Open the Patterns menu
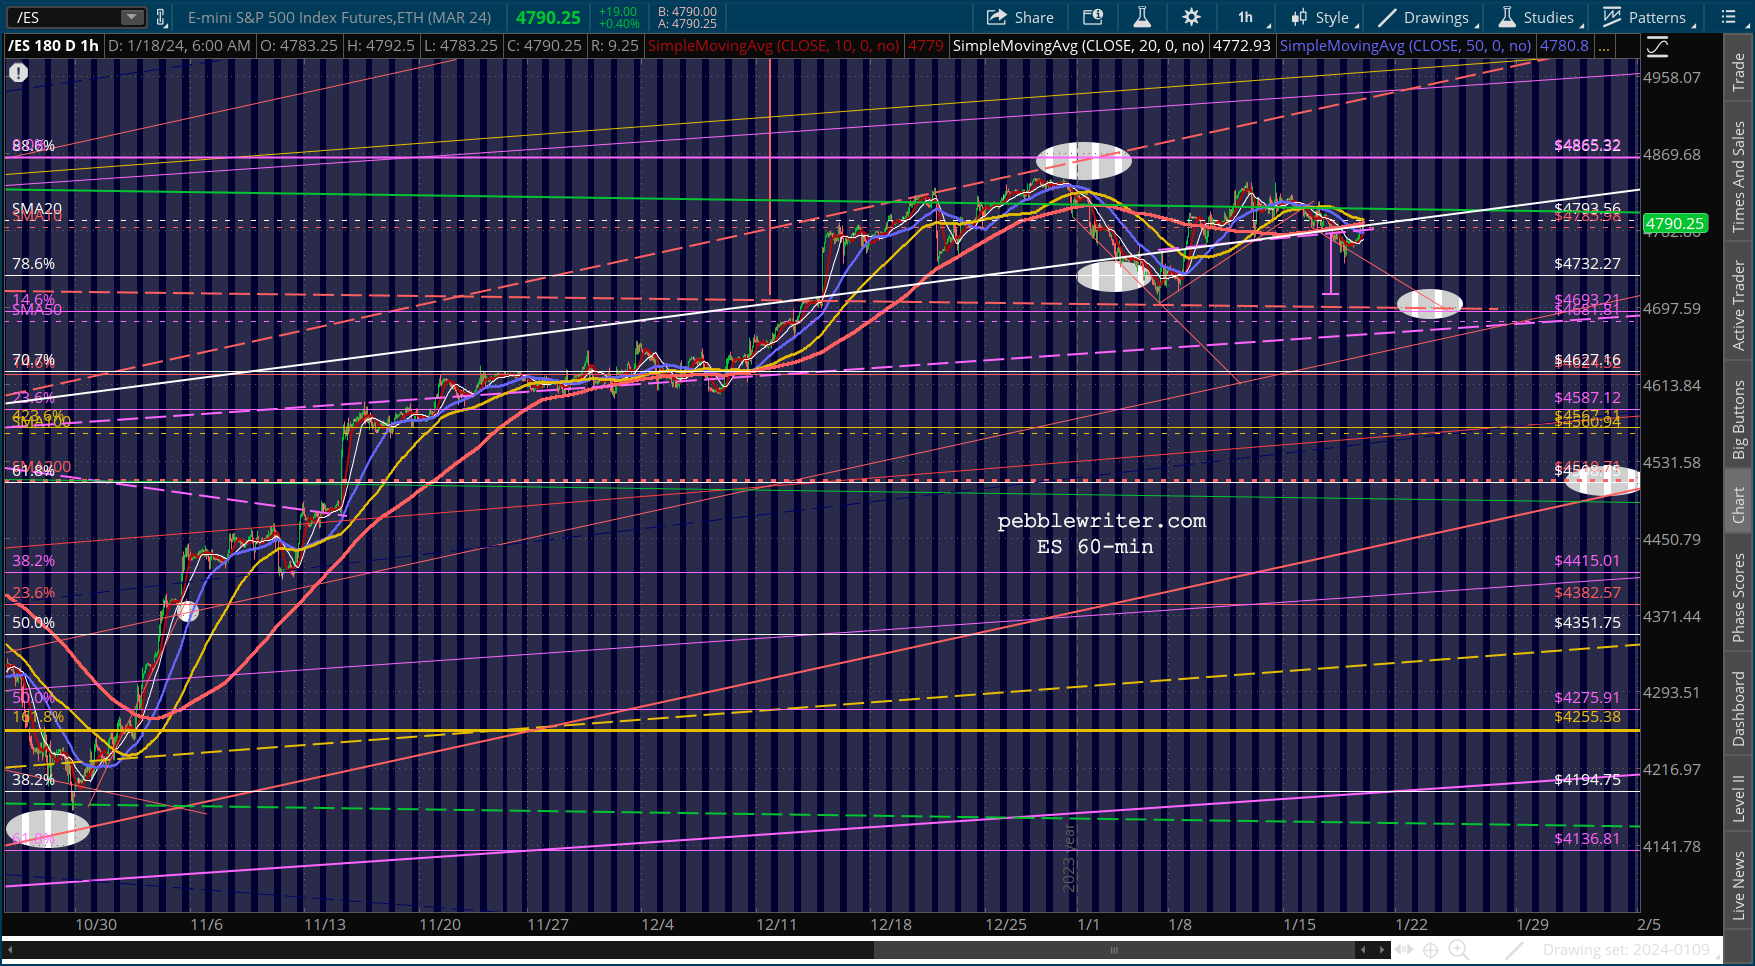This screenshot has height=966, width=1755. [1645, 17]
